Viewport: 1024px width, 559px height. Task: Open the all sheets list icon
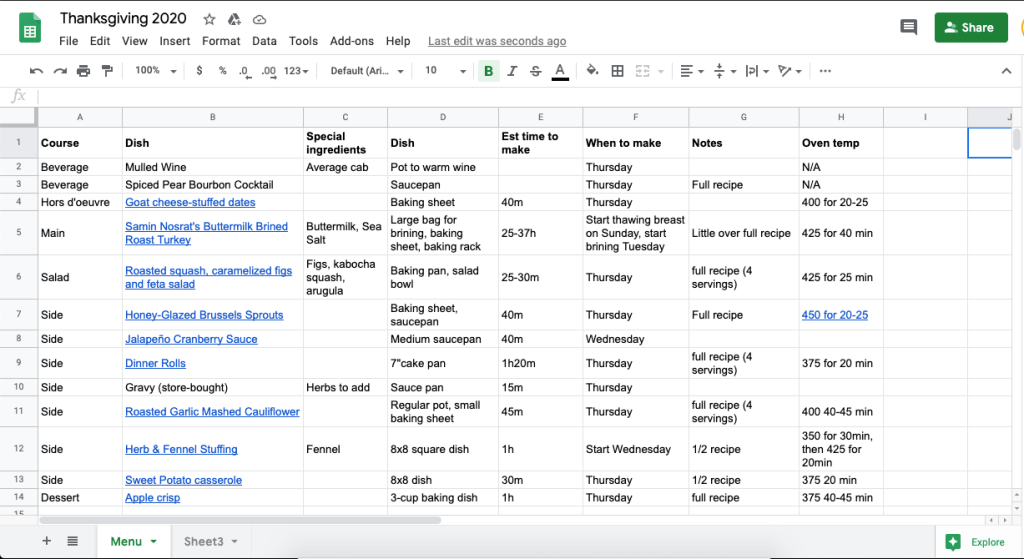click(x=73, y=541)
